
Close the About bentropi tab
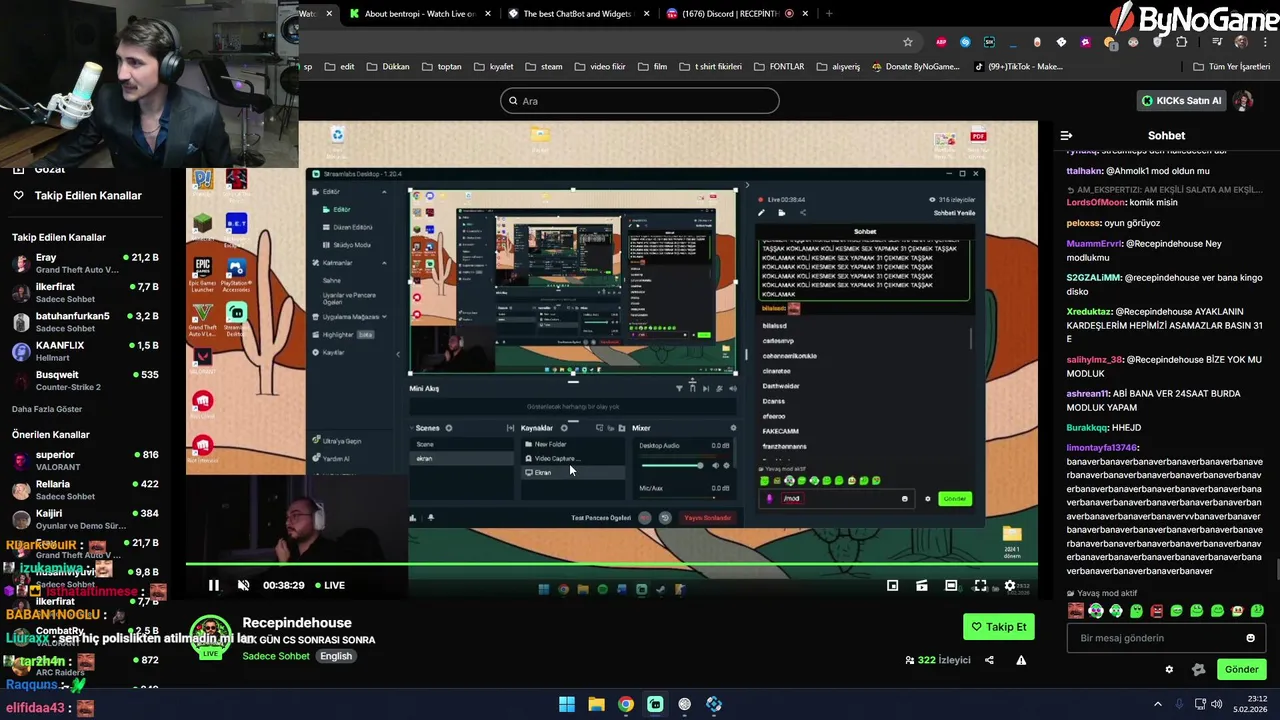click(488, 14)
